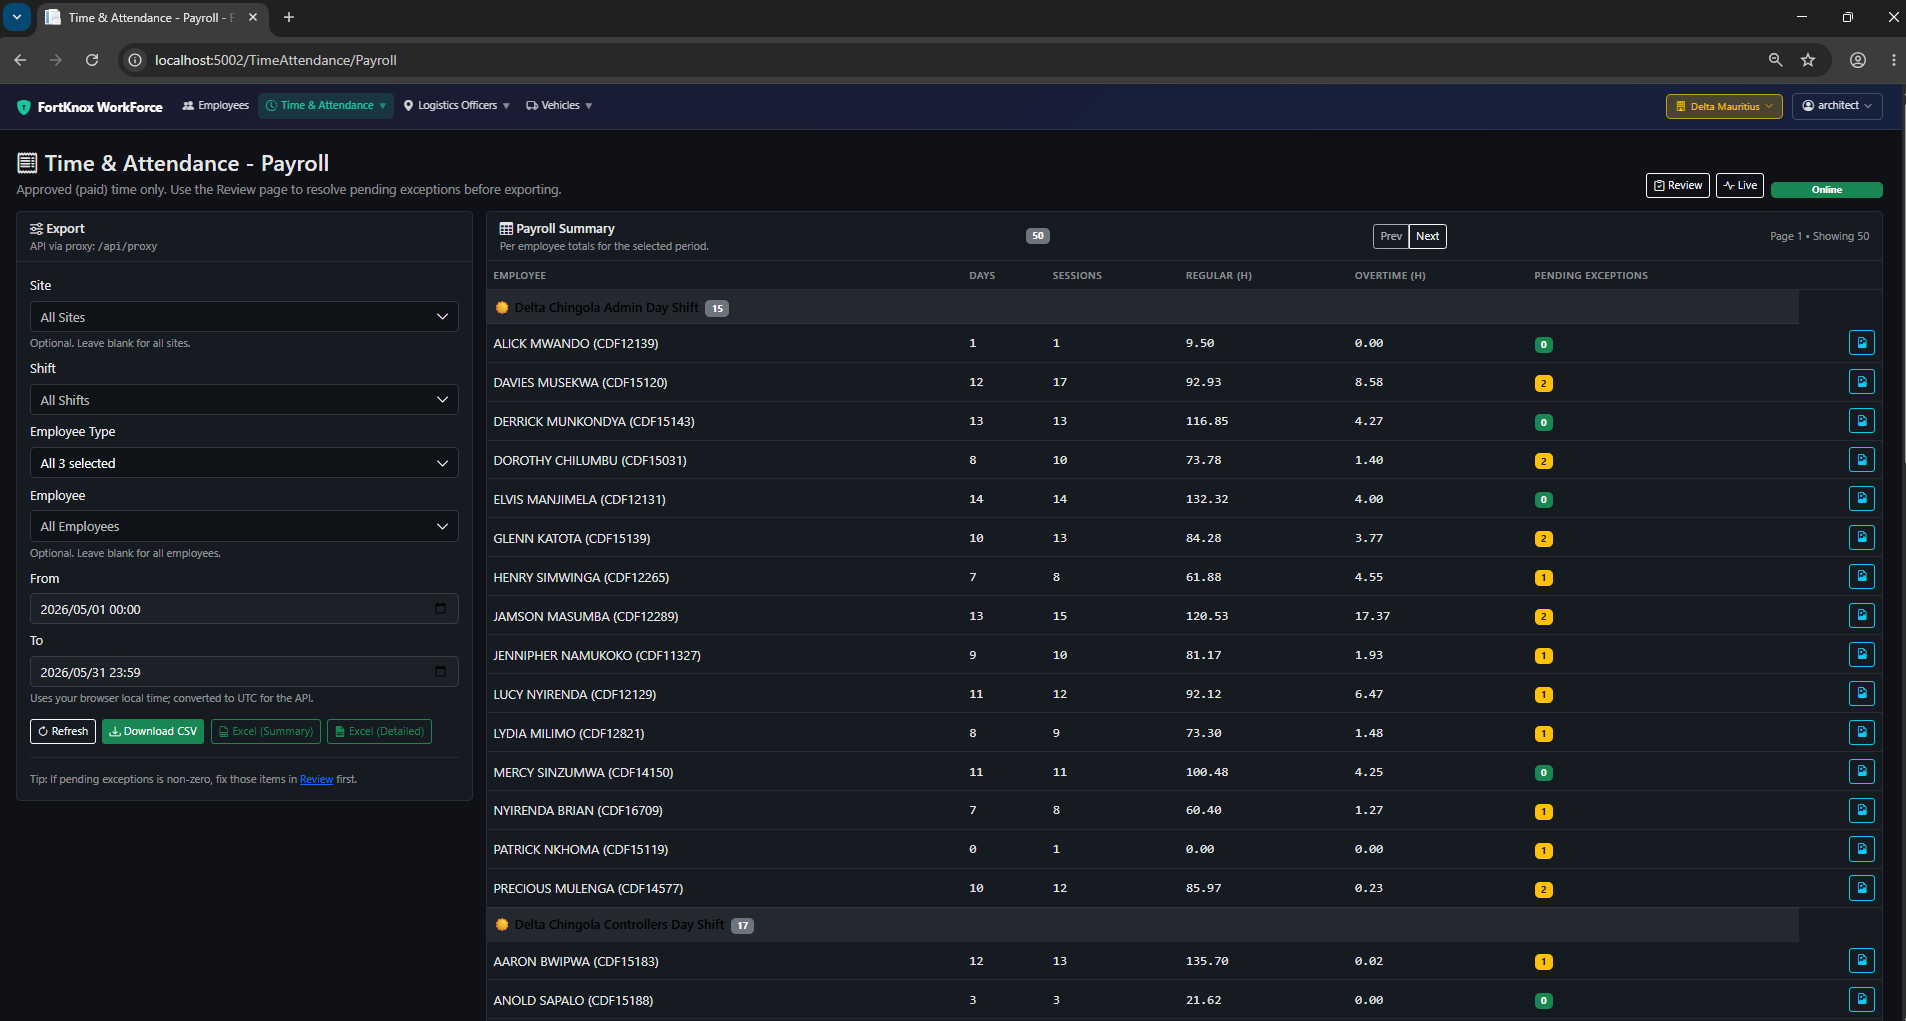
Task: Click the green Online status indicator
Action: (x=1826, y=190)
